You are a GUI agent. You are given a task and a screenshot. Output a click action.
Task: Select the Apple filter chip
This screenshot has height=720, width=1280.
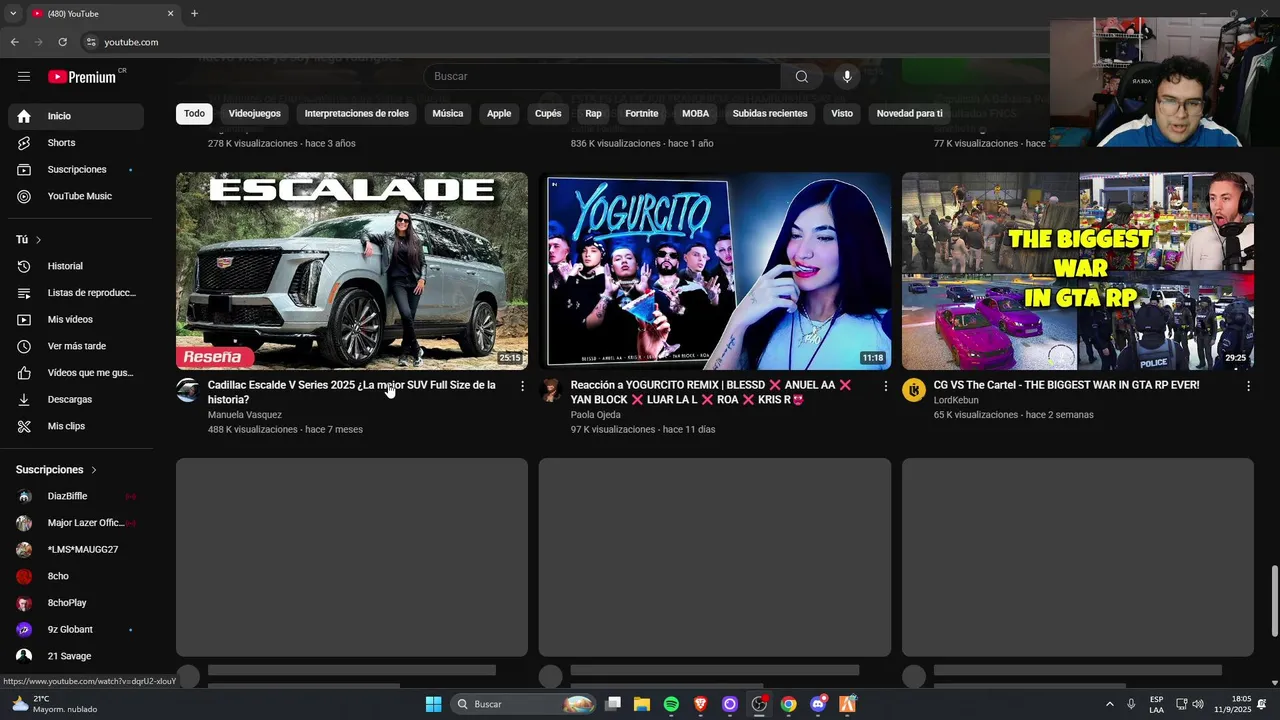tap(499, 114)
